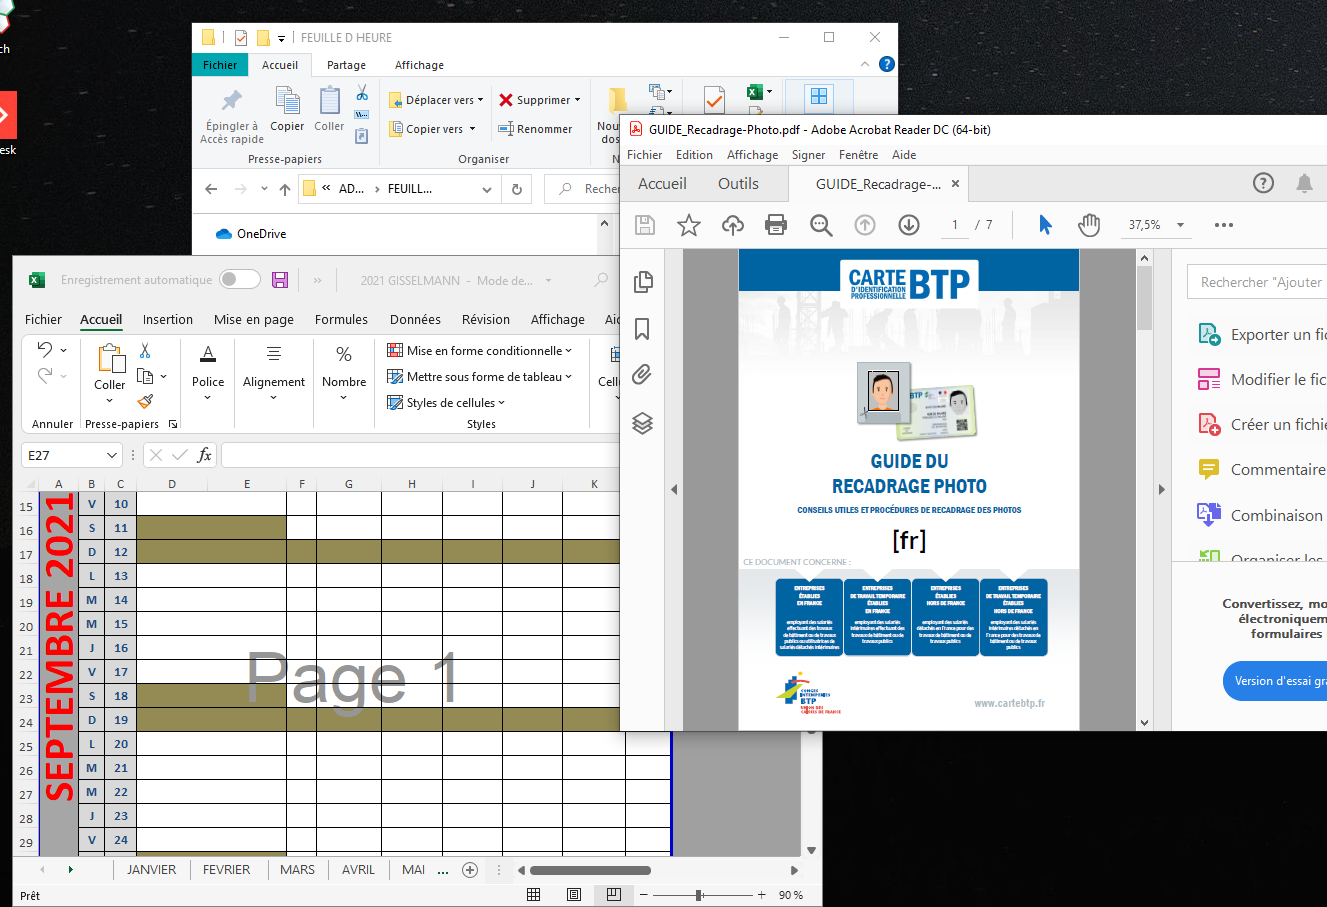Open the Acrobat attachments paperclip panel
Image resolution: width=1327 pixels, height=907 pixels.
[643, 375]
